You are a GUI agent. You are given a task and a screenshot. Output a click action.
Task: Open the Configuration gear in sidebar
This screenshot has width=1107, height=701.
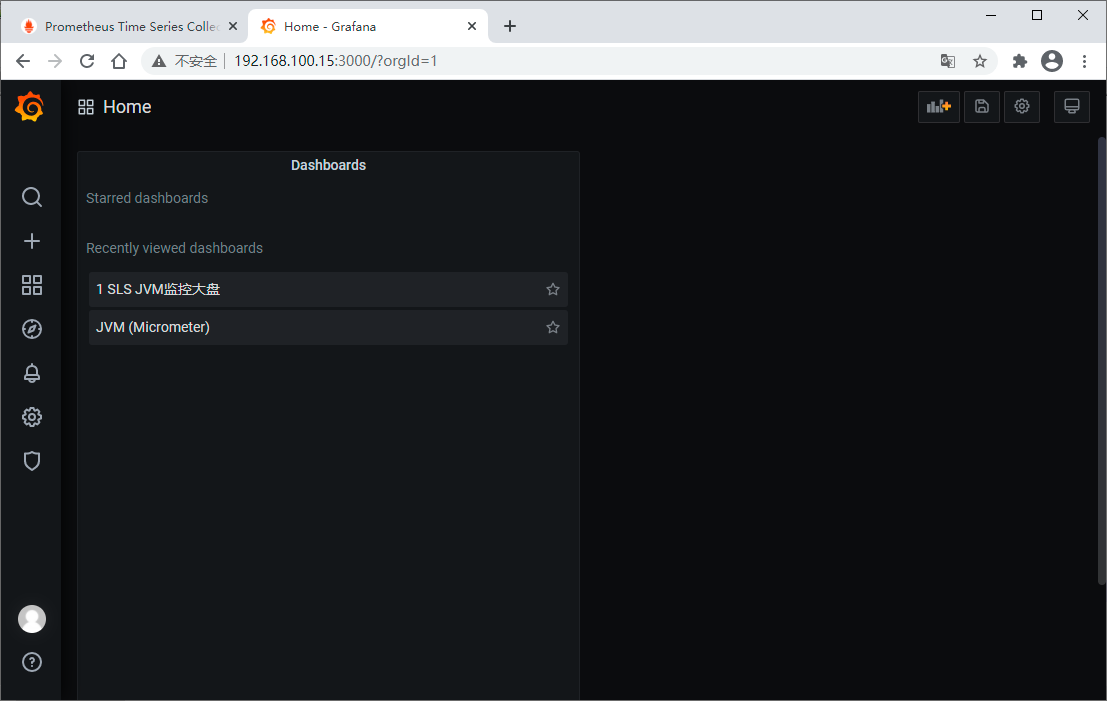pos(32,417)
